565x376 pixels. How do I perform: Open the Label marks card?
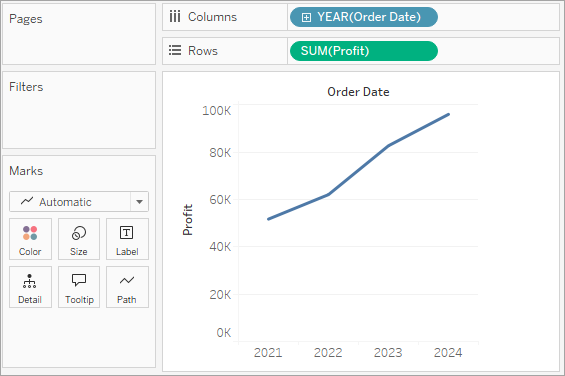[x=127, y=239]
